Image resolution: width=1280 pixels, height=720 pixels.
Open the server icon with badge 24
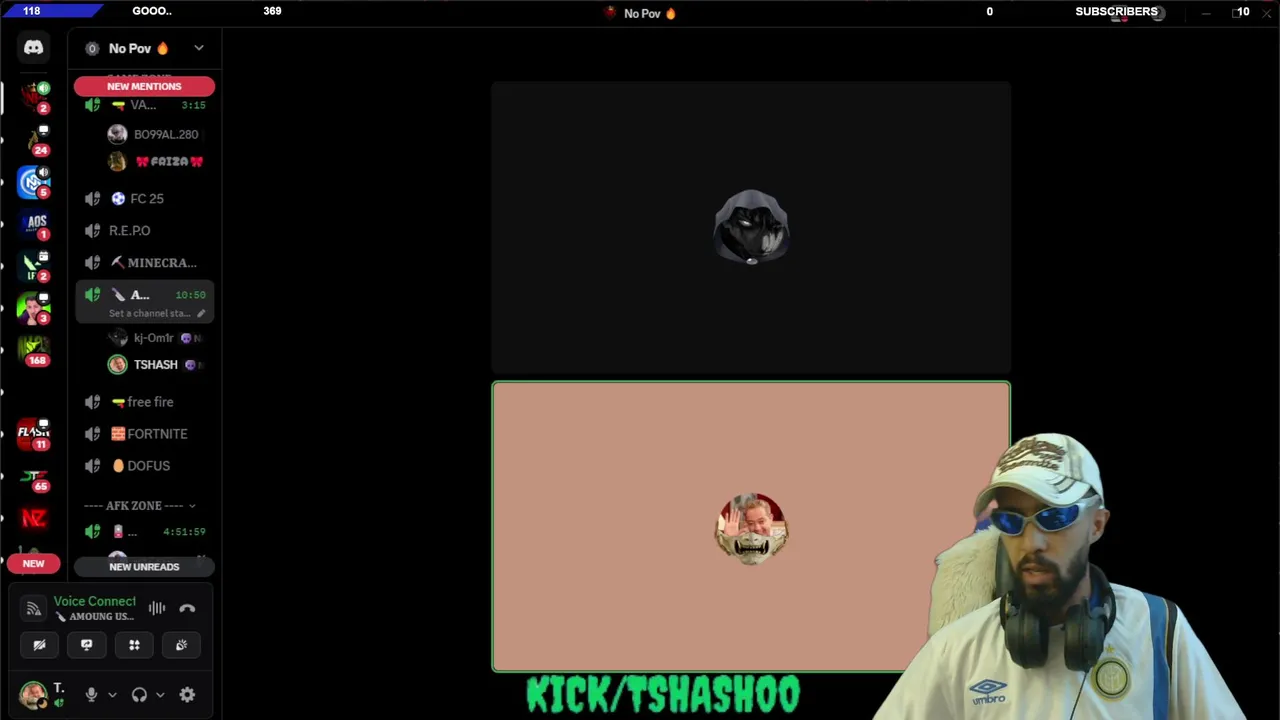34,140
